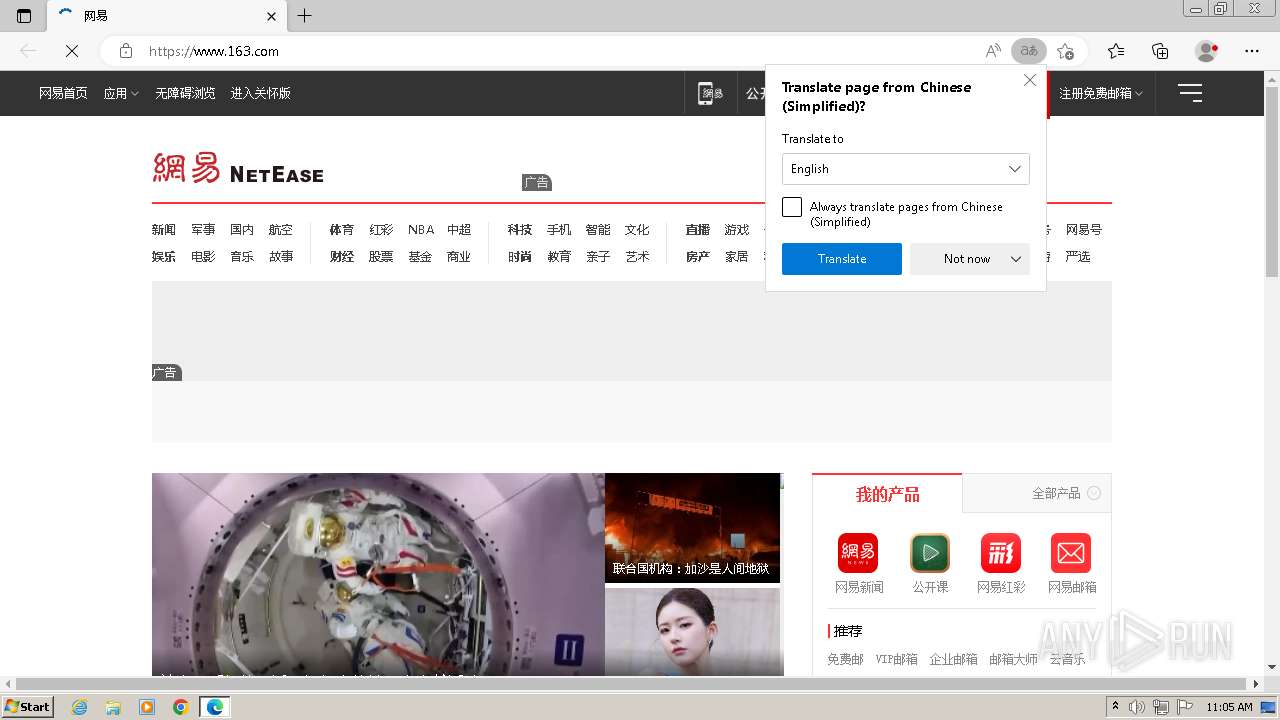This screenshot has height=720, width=1280.
Task: Open 新闻 navigation section
Action: (x=164, y=230)
